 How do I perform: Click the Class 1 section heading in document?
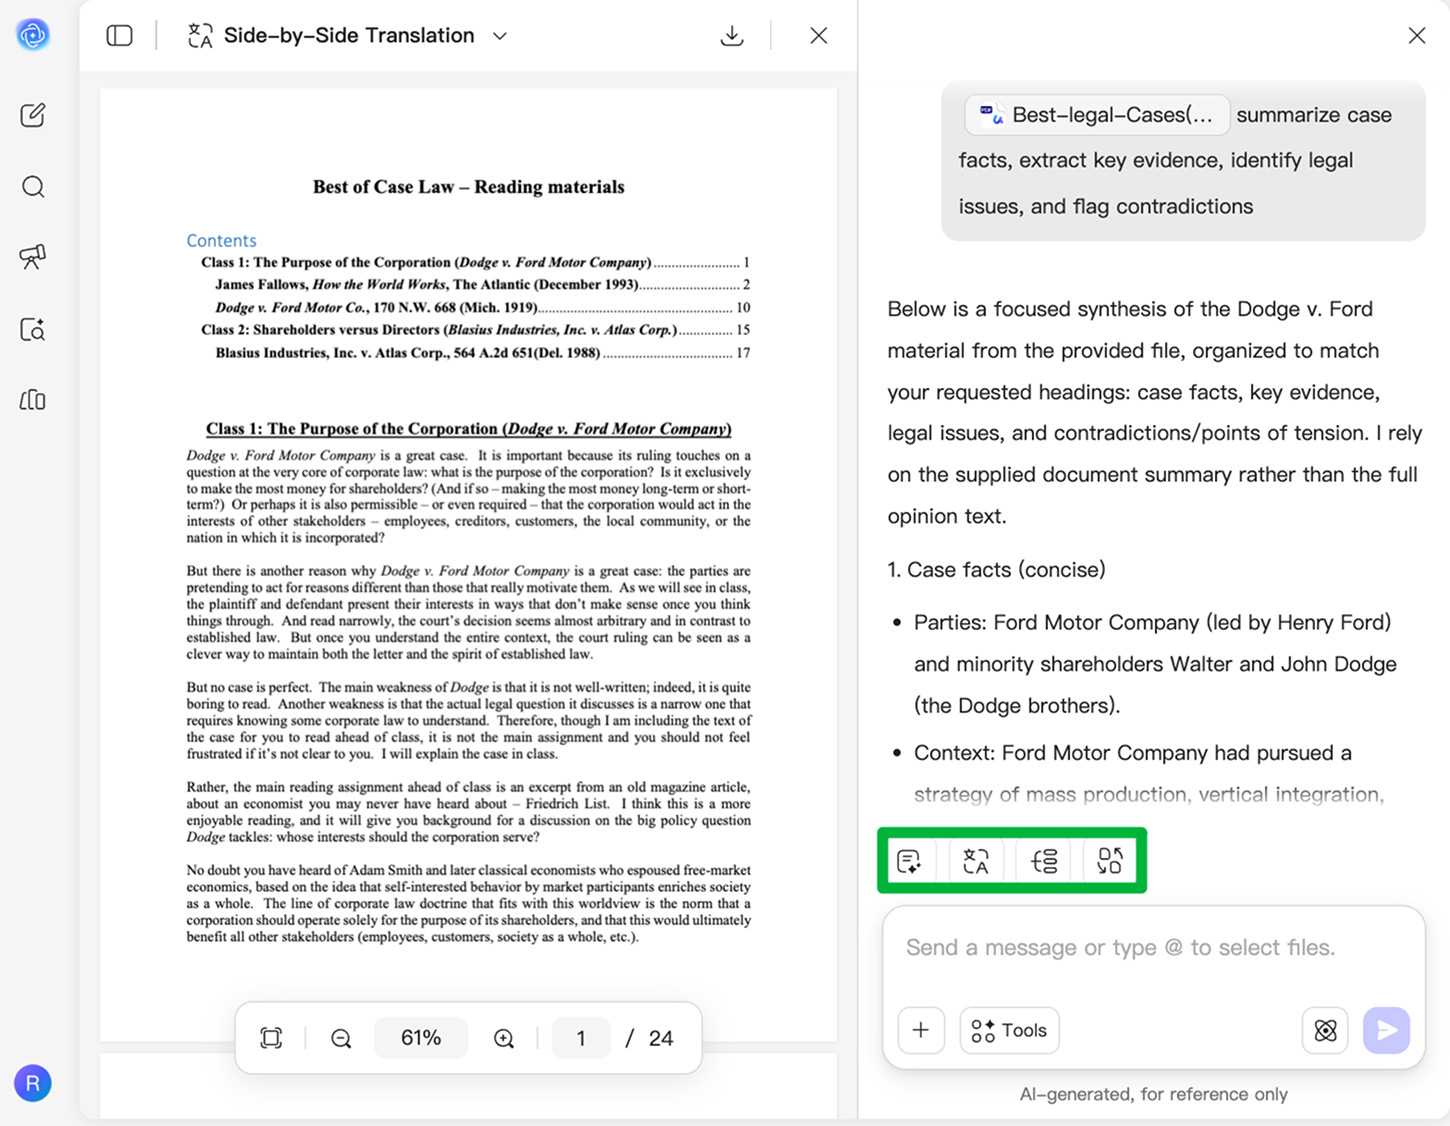[468, 428]
